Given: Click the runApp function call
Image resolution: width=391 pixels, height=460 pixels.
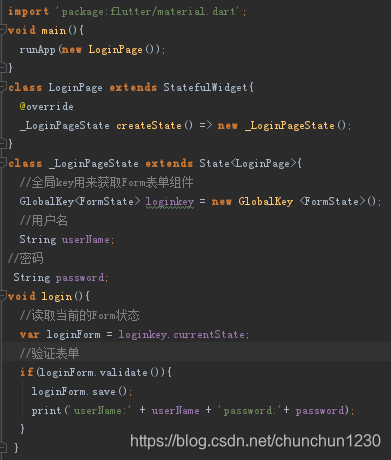Looking at the screenshot, I should pyautogui.click(x=37, y=49).
